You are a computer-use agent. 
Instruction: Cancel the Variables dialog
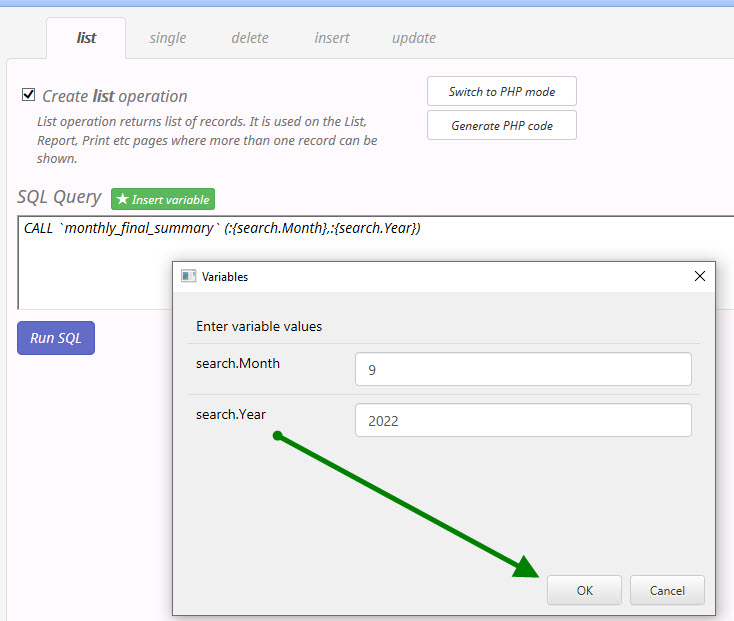coord(667,590)
